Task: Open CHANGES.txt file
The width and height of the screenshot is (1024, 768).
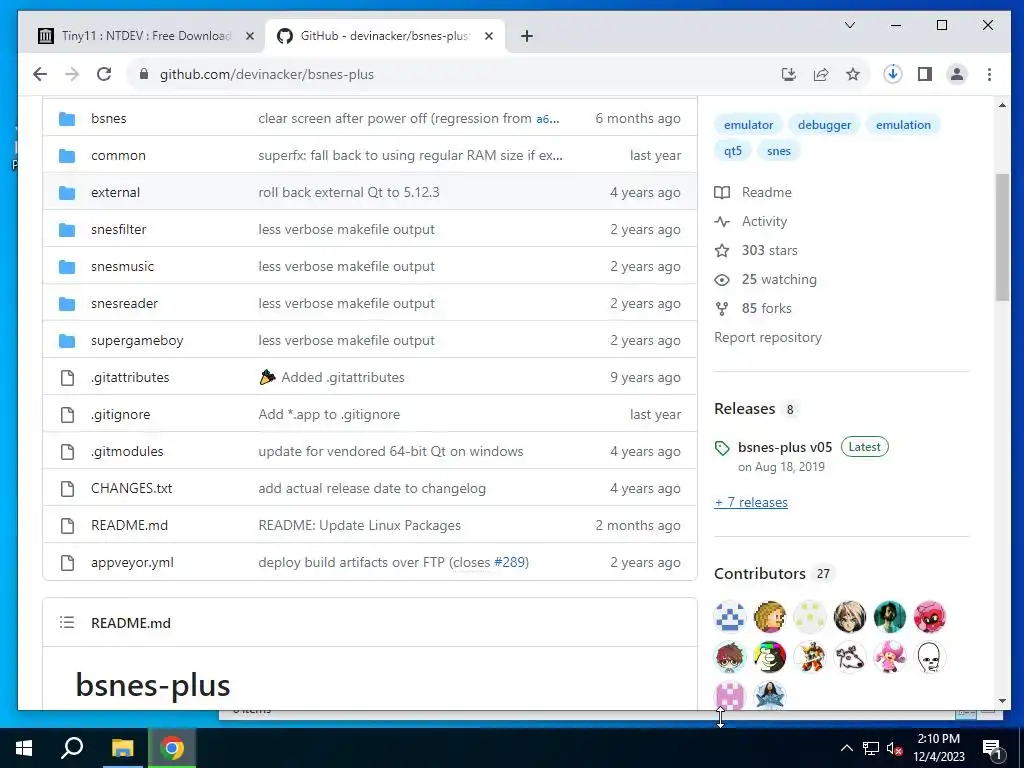Action: pos(131,488)
